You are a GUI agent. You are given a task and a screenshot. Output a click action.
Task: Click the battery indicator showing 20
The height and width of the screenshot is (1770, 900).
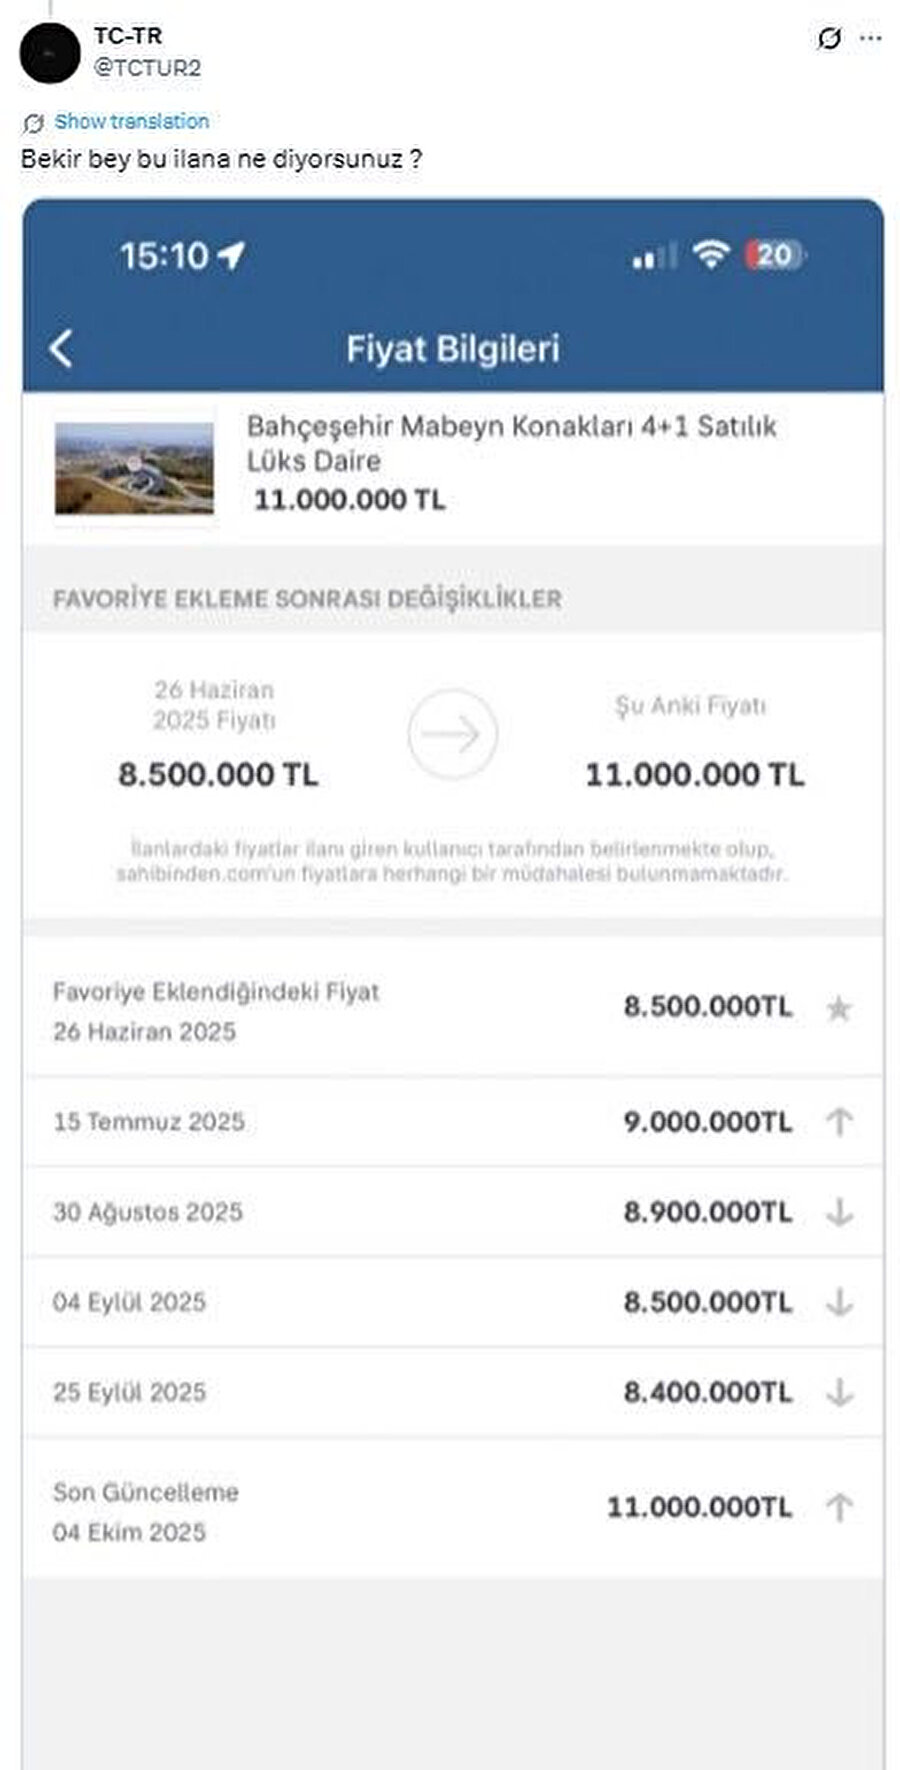tap(775, 256)
